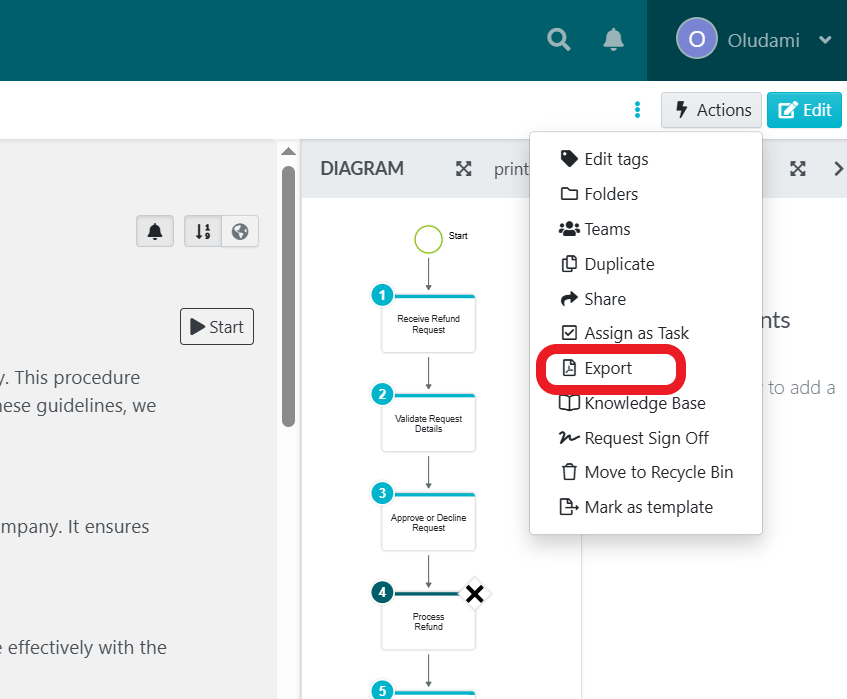Expand the next panel chevron arrow

(x=838, y=169)
